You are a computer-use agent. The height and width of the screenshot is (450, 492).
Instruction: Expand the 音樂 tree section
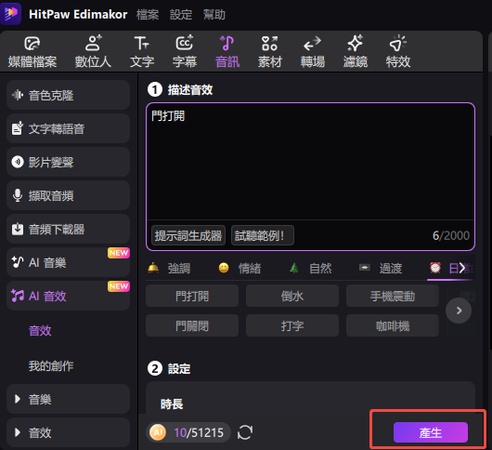click(68, 399)
